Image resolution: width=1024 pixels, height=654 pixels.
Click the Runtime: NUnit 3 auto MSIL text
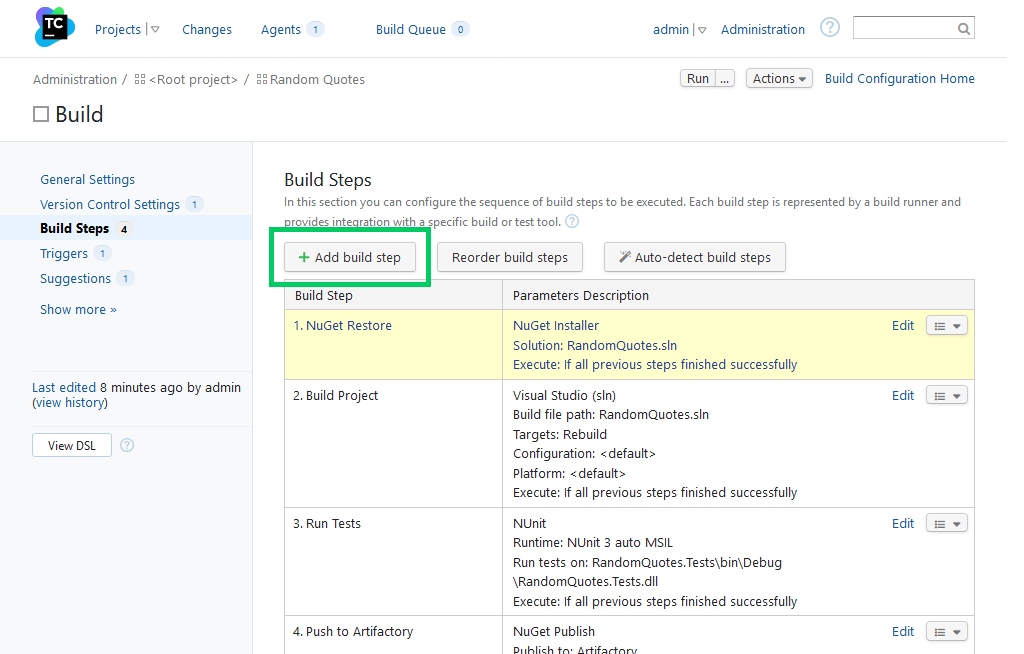point(593,543)
